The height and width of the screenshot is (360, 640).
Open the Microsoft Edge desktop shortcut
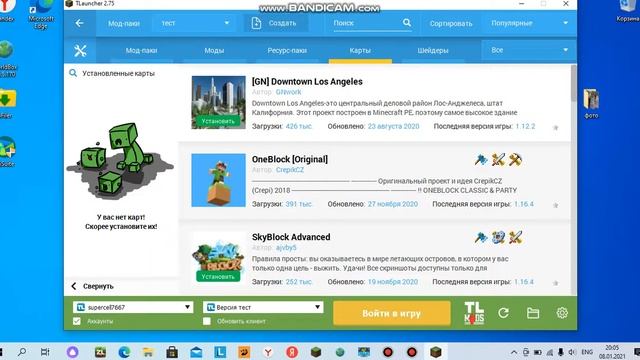click(x=41, y=14)
